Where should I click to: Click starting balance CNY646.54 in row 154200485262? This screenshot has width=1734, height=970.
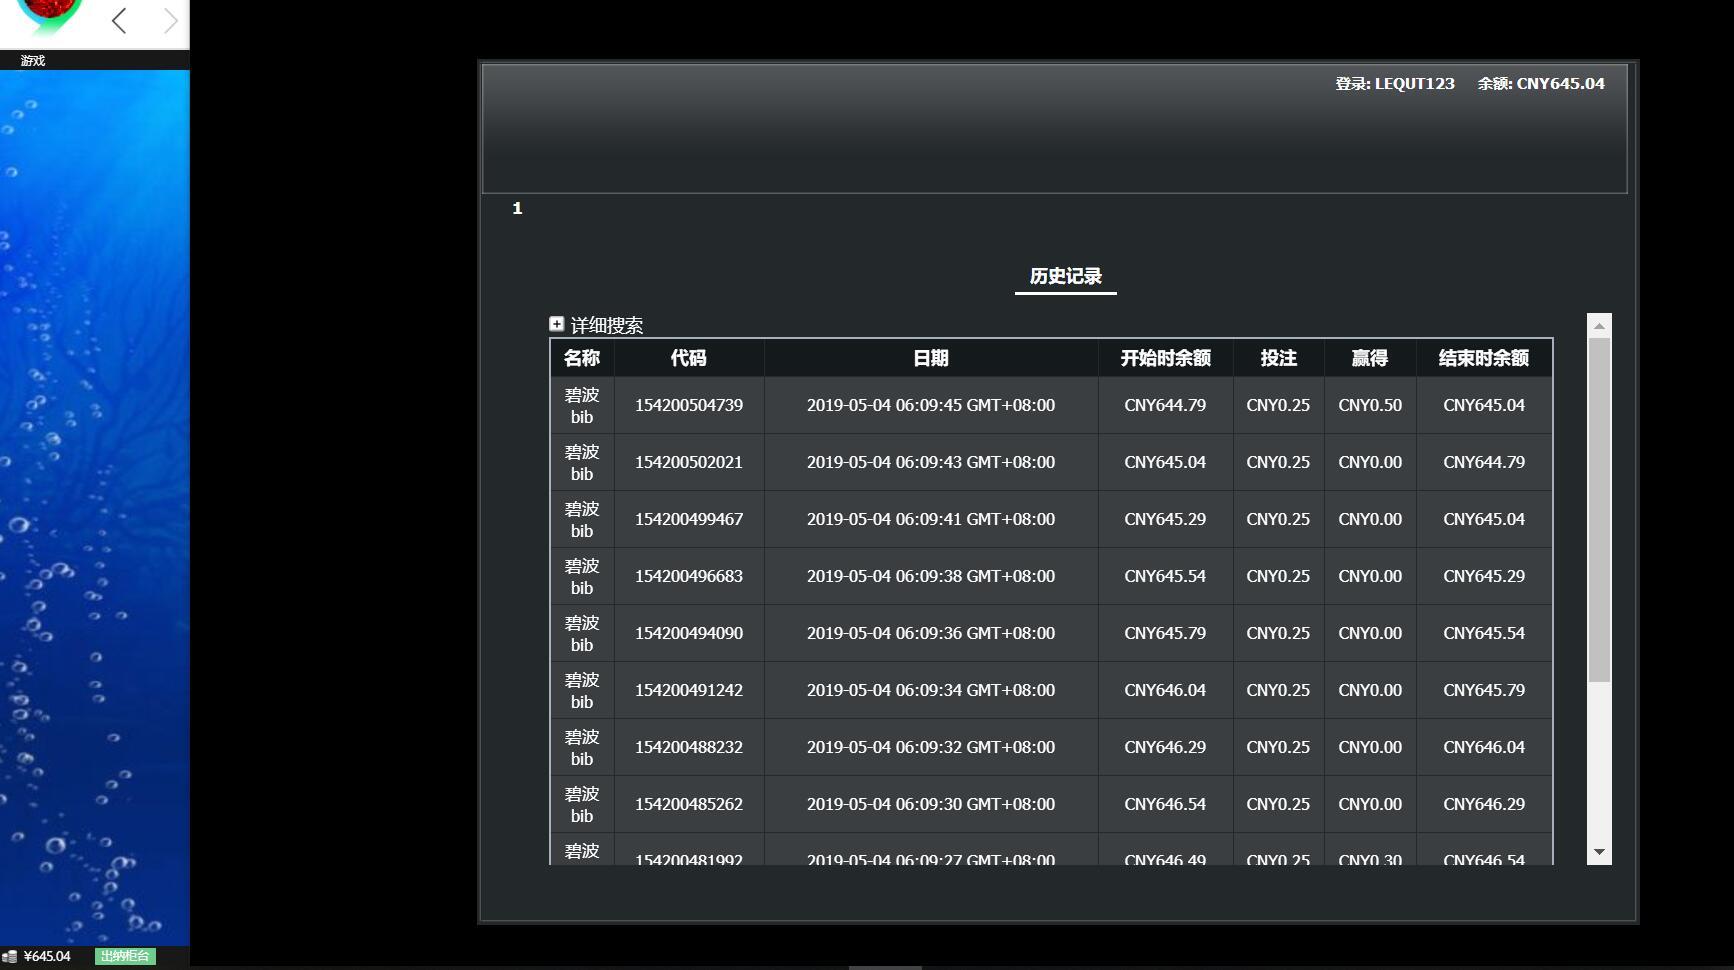click(x=1165, y=804)
